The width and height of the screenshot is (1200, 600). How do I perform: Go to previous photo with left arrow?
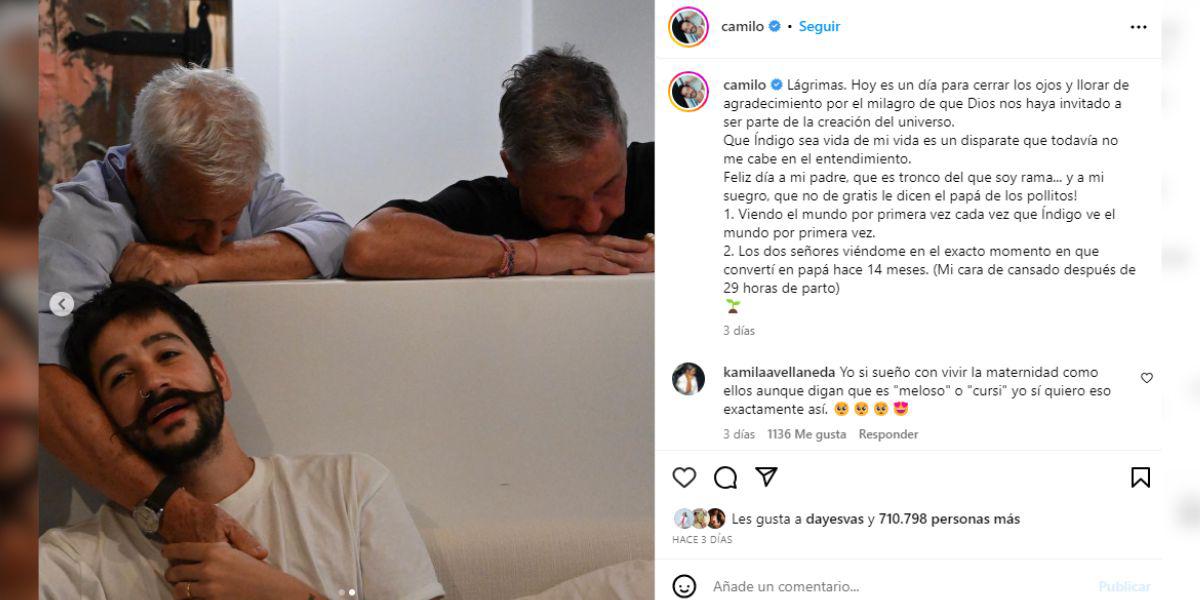pyautogui.click(x=62, y=304)
